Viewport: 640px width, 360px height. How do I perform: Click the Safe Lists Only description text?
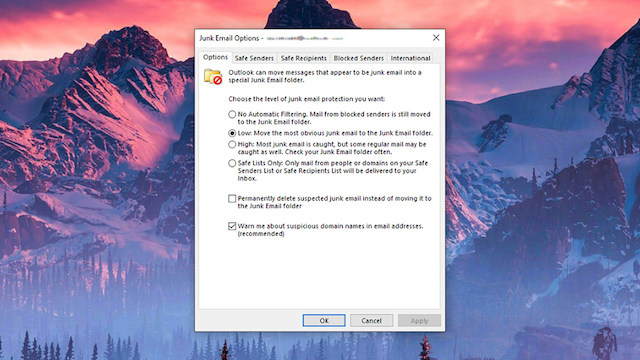coord(333,171)
